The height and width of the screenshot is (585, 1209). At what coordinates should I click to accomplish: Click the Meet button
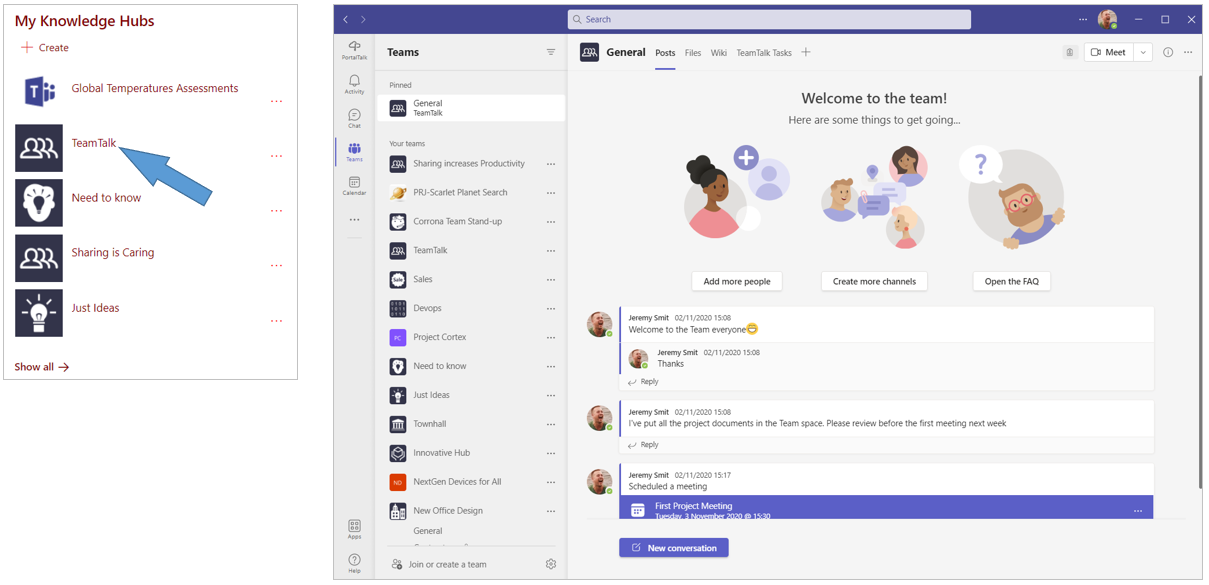1108,53
